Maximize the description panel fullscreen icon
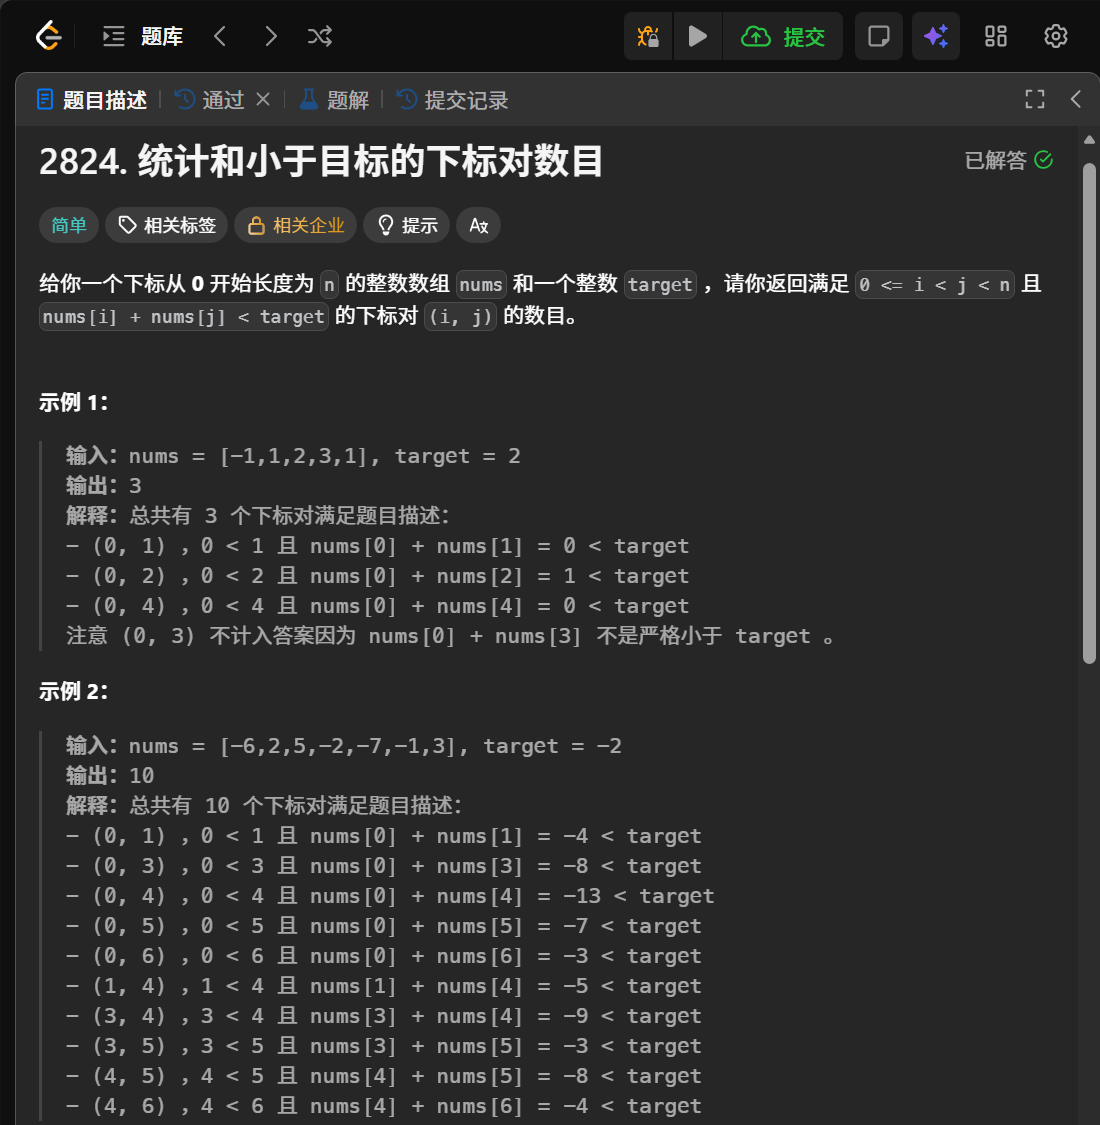This screenshot has height=1125, width=1100. [x=1035, y=99]
